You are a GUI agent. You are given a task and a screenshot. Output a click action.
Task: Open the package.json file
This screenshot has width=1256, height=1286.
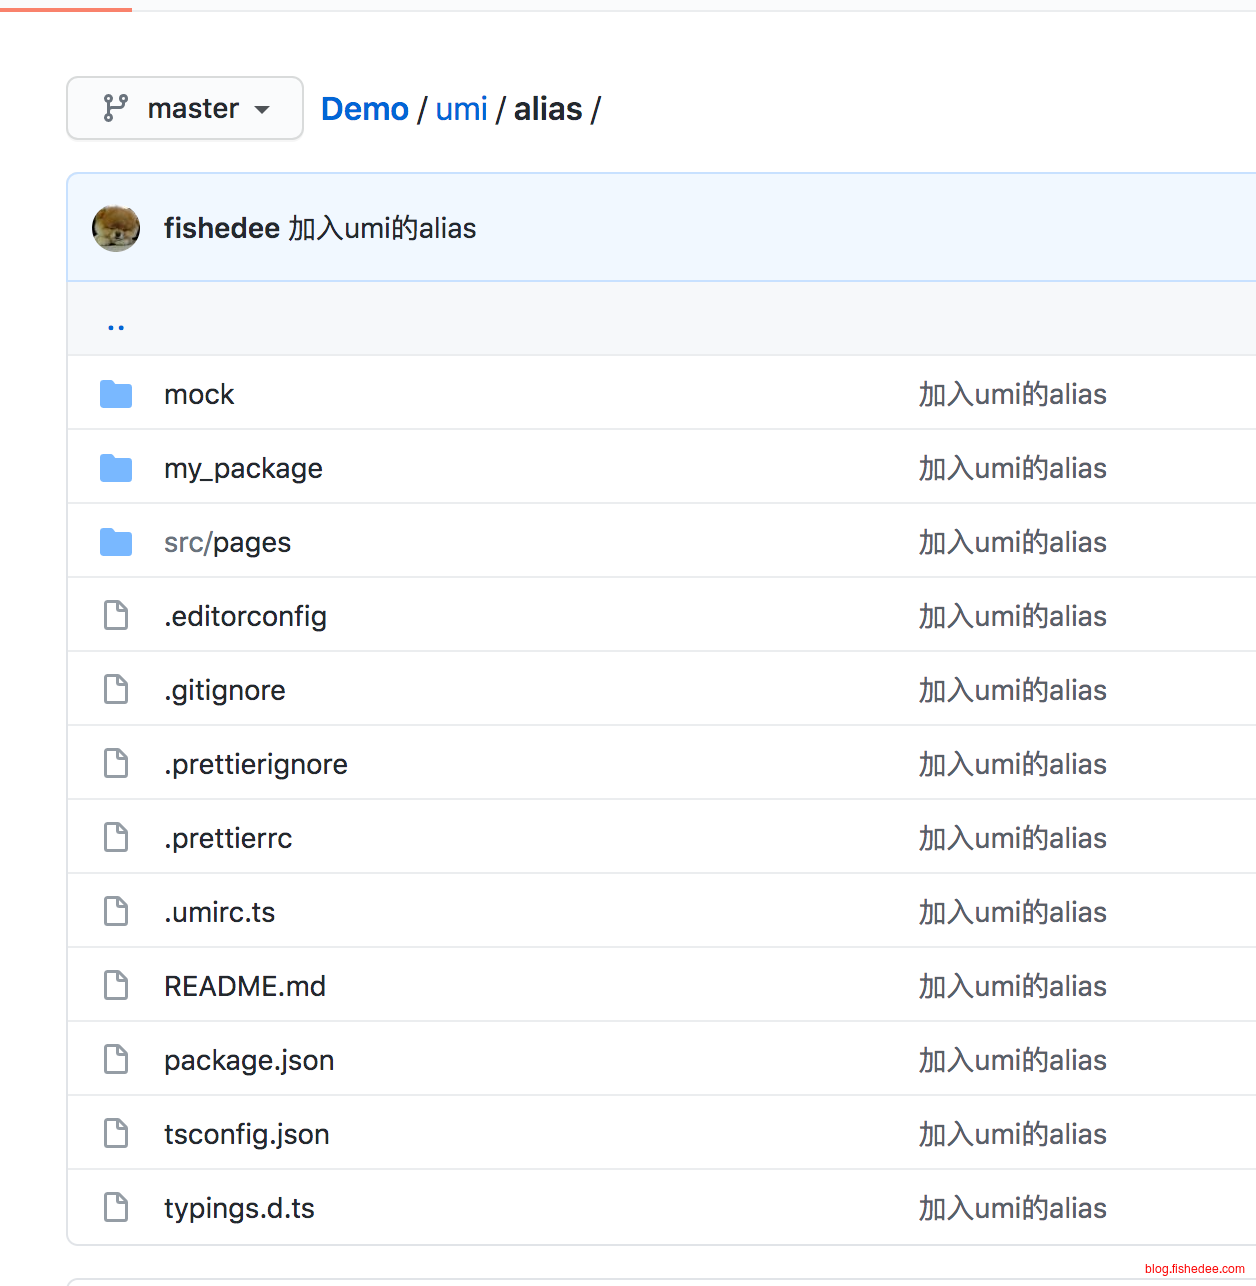click(x=249, y=1060)
